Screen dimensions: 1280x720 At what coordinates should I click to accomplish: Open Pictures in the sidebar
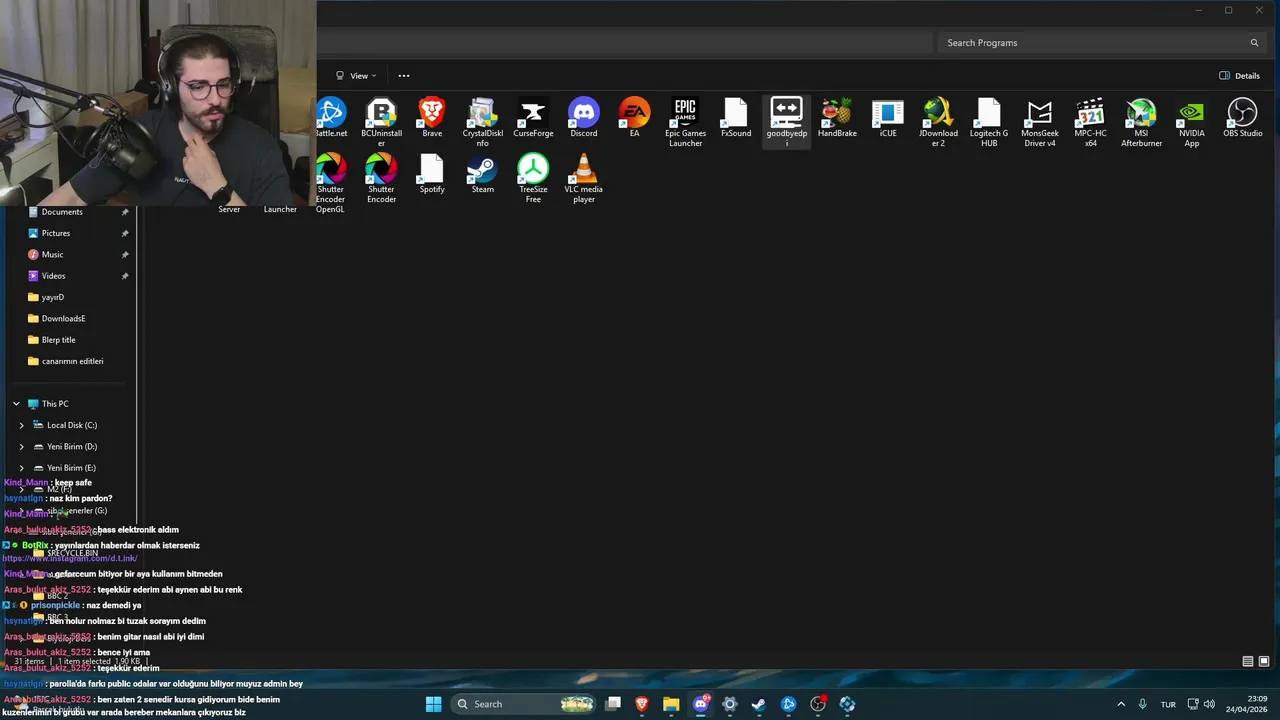coord(56,233)
